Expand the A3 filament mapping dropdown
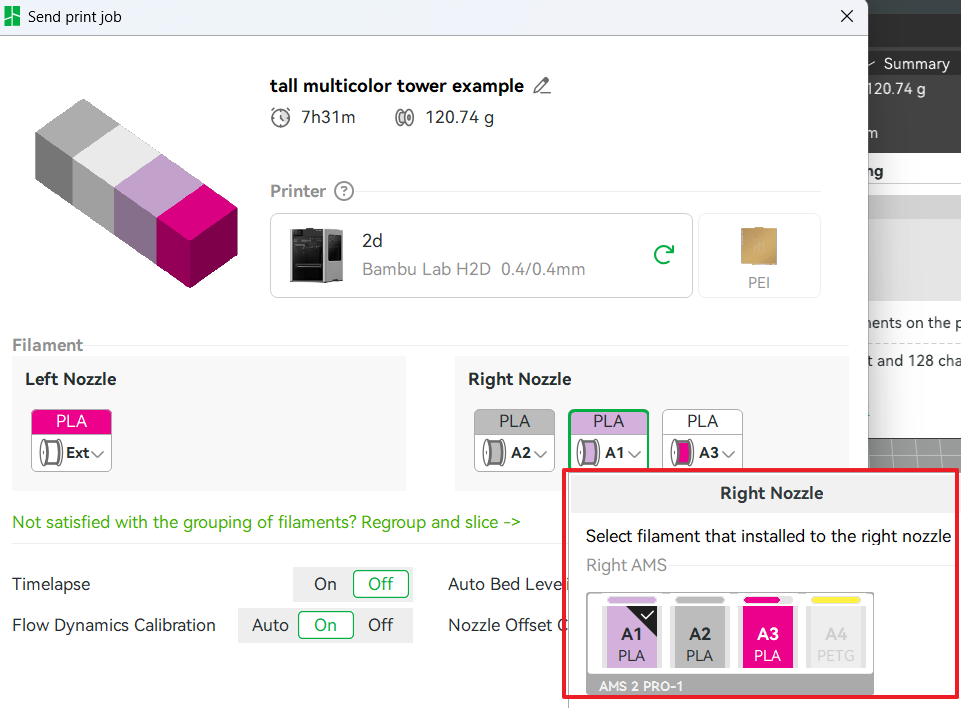The width and height of the screenshot is (961, 708). tap(702, 453)
